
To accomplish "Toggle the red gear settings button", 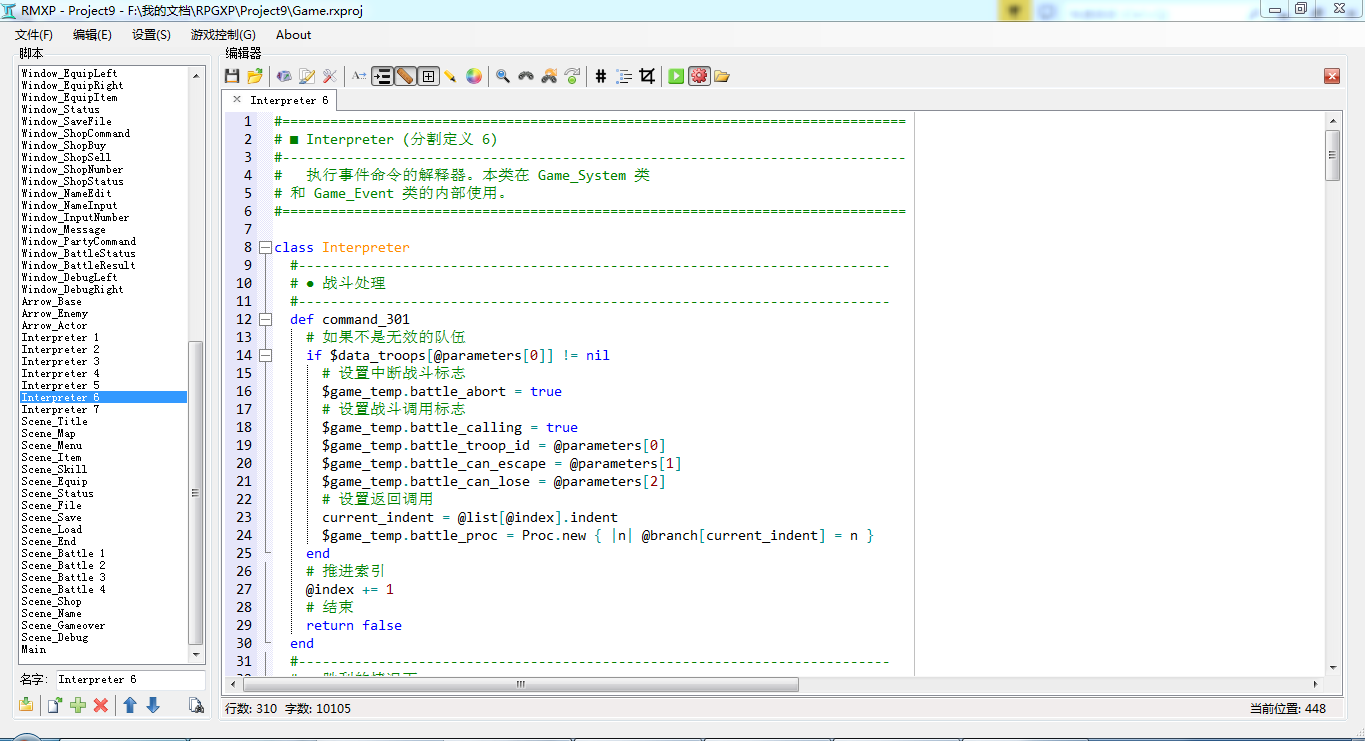I will [699, 76].
